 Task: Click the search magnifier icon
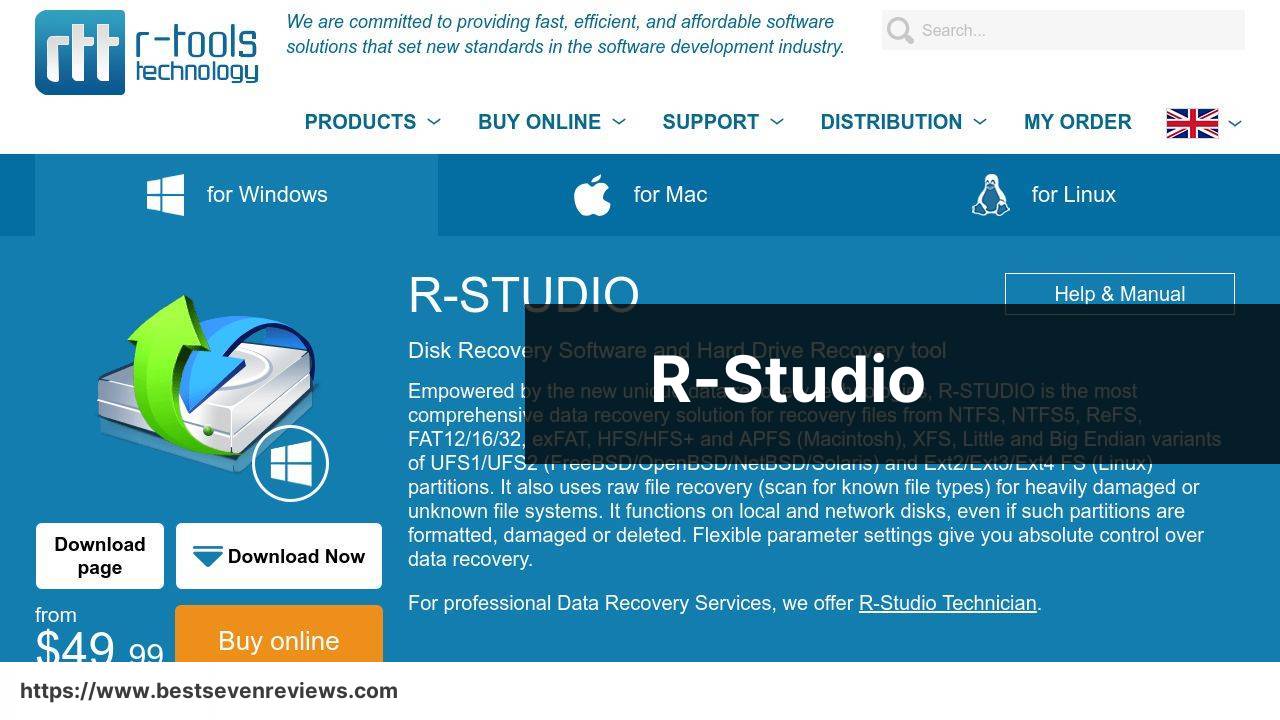[900, 30]
